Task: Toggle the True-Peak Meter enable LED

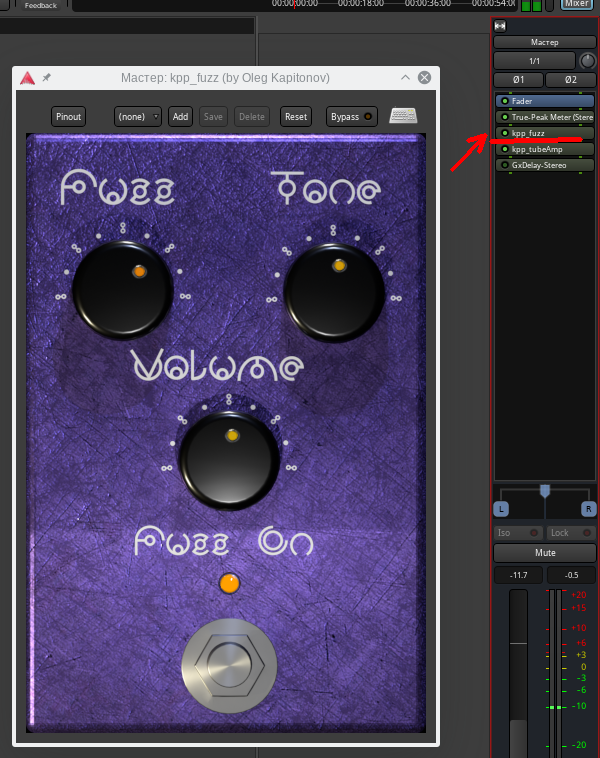Action: coord(505,117)
